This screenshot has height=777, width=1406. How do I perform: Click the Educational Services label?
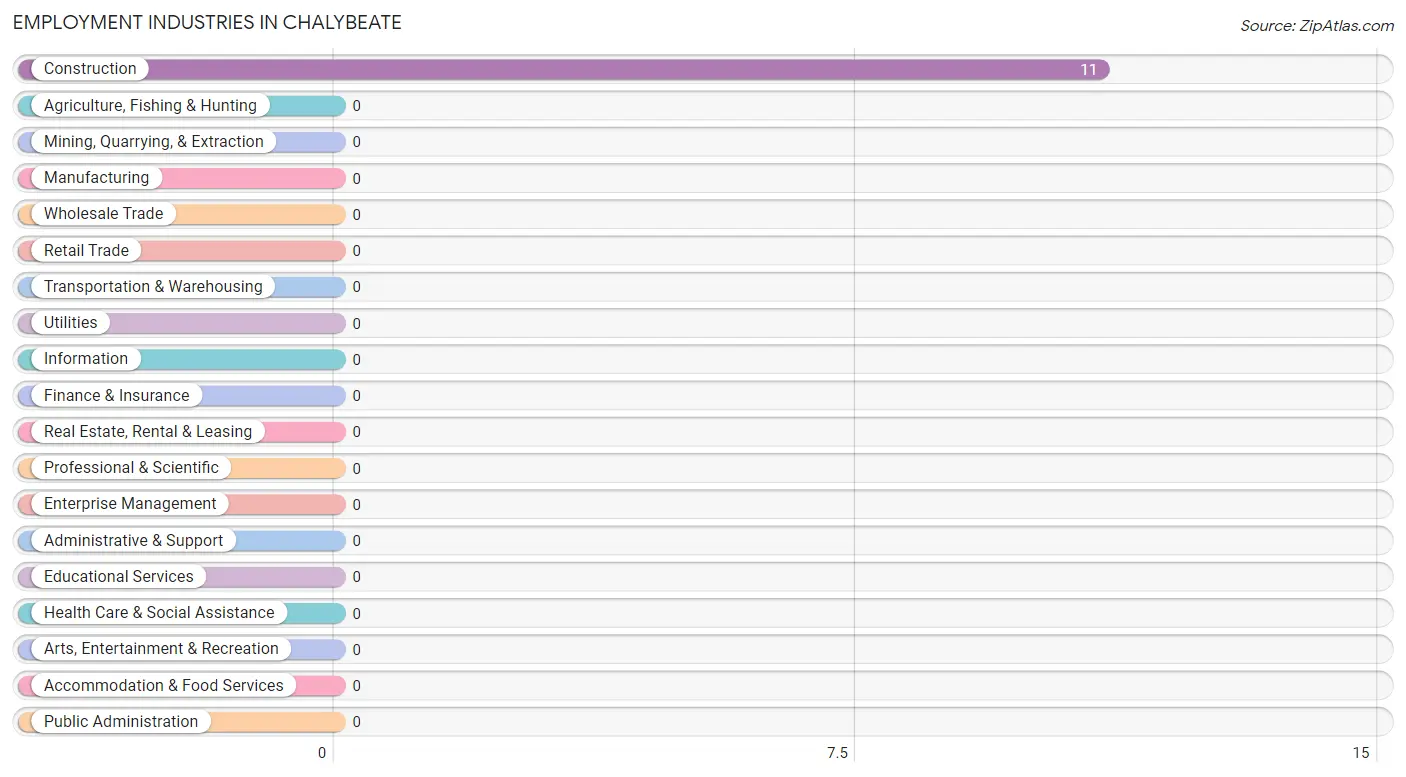pyautogui.click(x=119, y=576)
